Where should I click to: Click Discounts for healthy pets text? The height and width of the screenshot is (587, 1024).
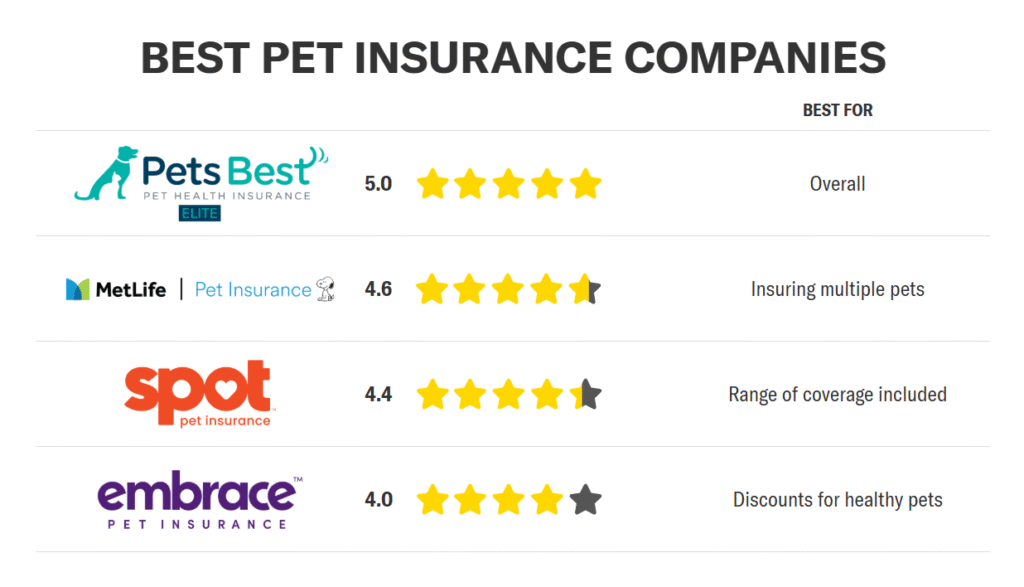pos(837,500)
